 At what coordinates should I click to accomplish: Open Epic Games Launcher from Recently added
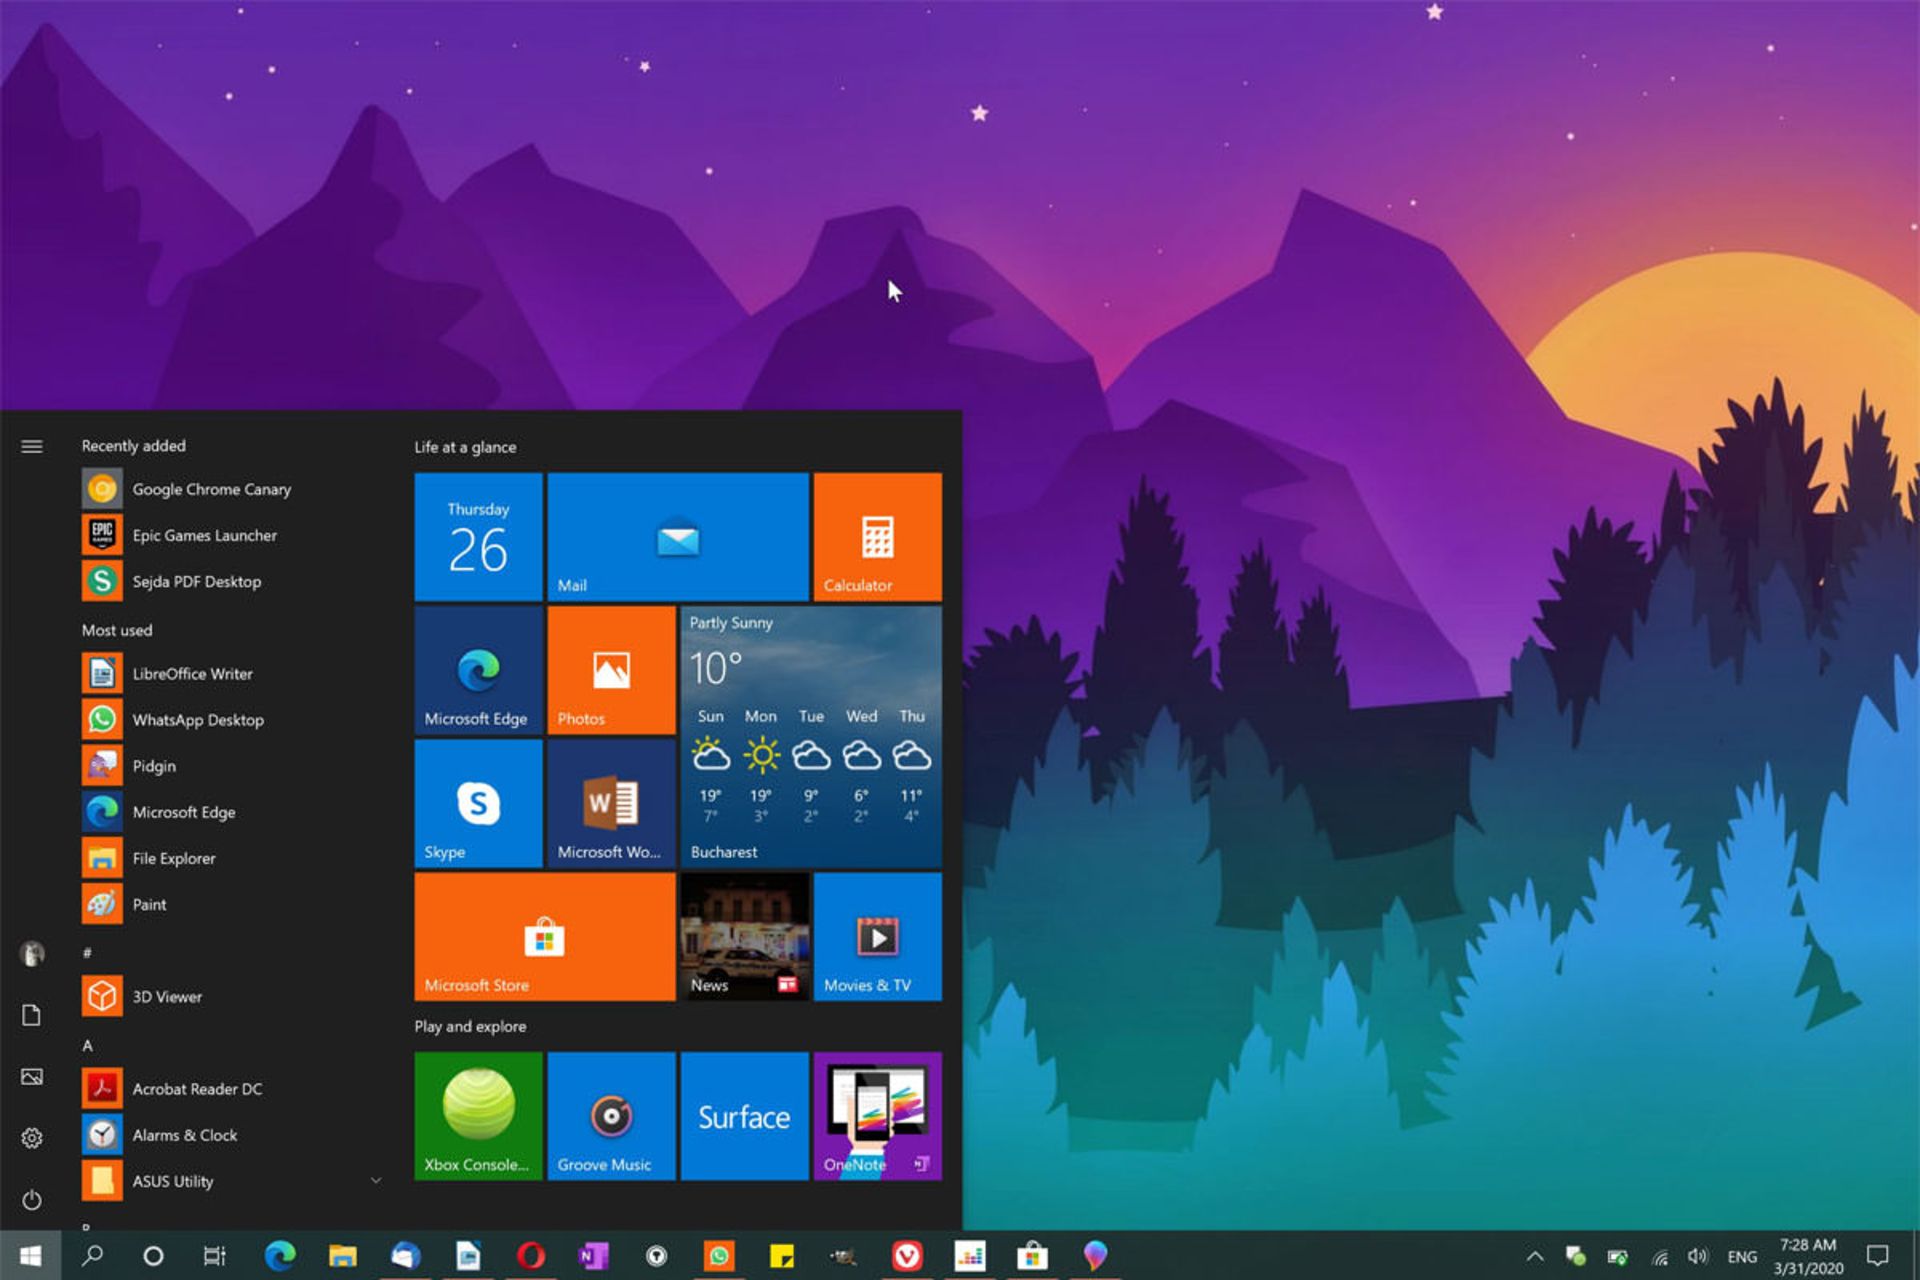pos(204,535)
